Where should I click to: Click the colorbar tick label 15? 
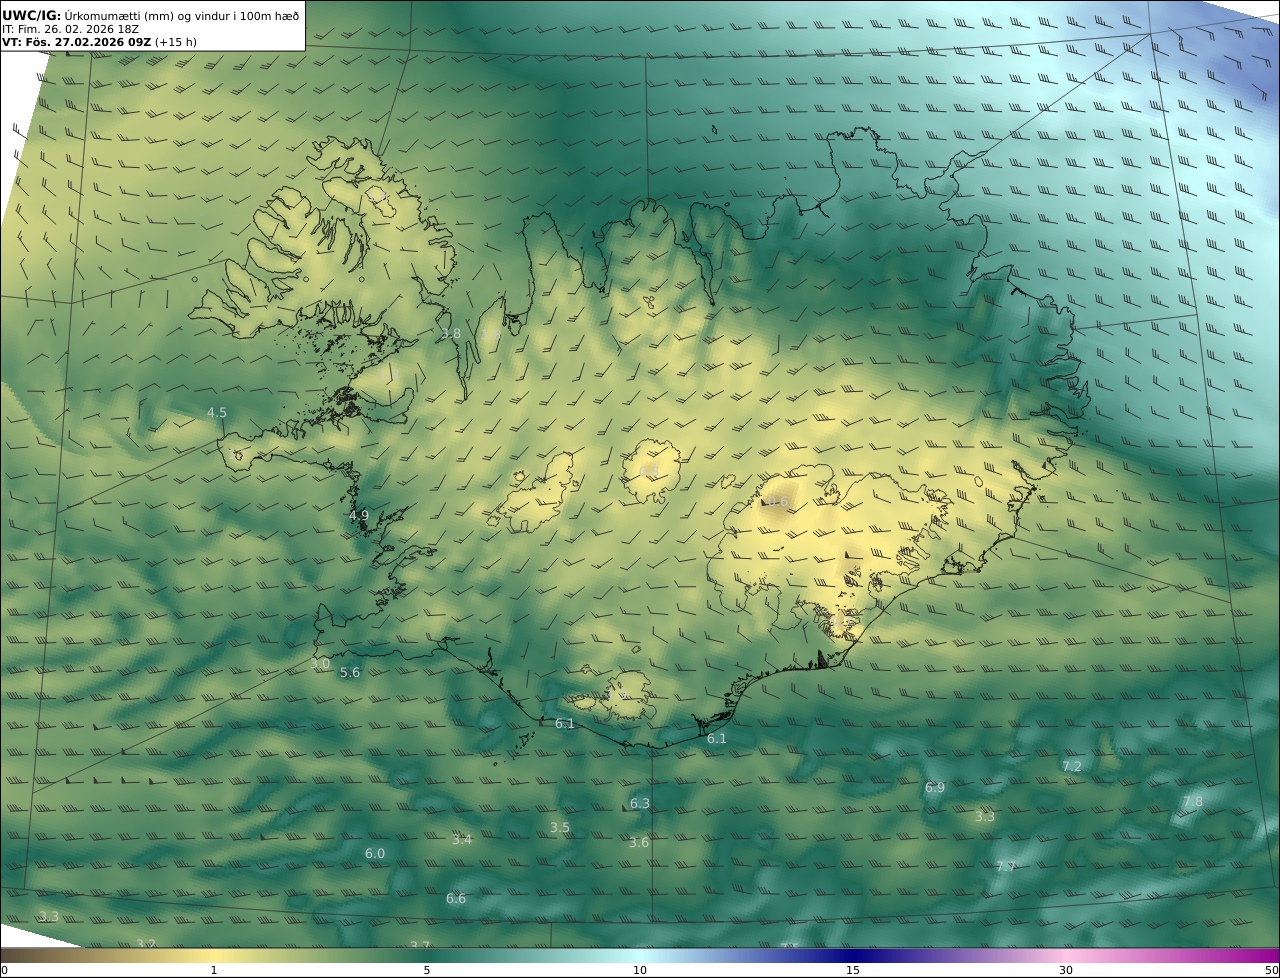click(x=853, y=970)
